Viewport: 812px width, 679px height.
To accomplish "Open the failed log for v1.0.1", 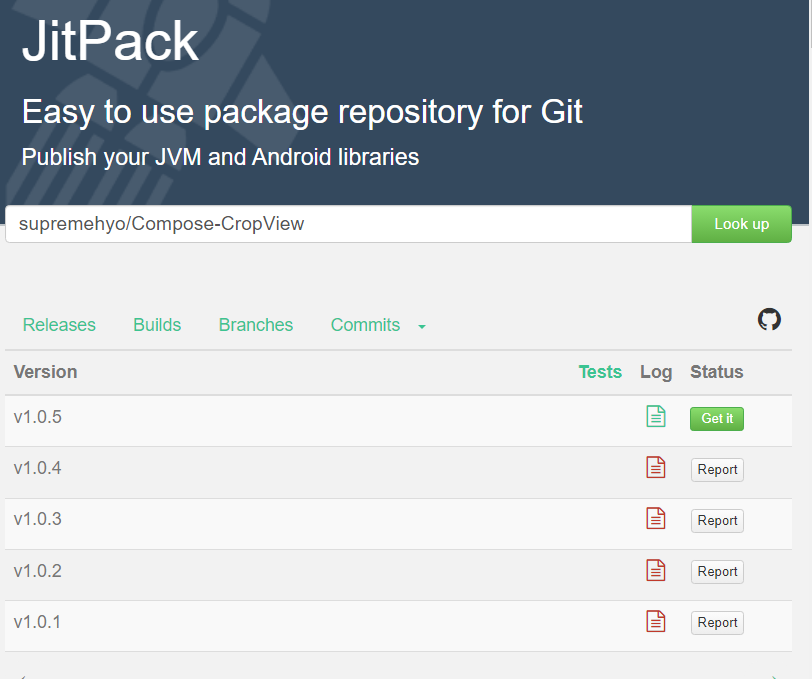I will click(x=656, y=622).
